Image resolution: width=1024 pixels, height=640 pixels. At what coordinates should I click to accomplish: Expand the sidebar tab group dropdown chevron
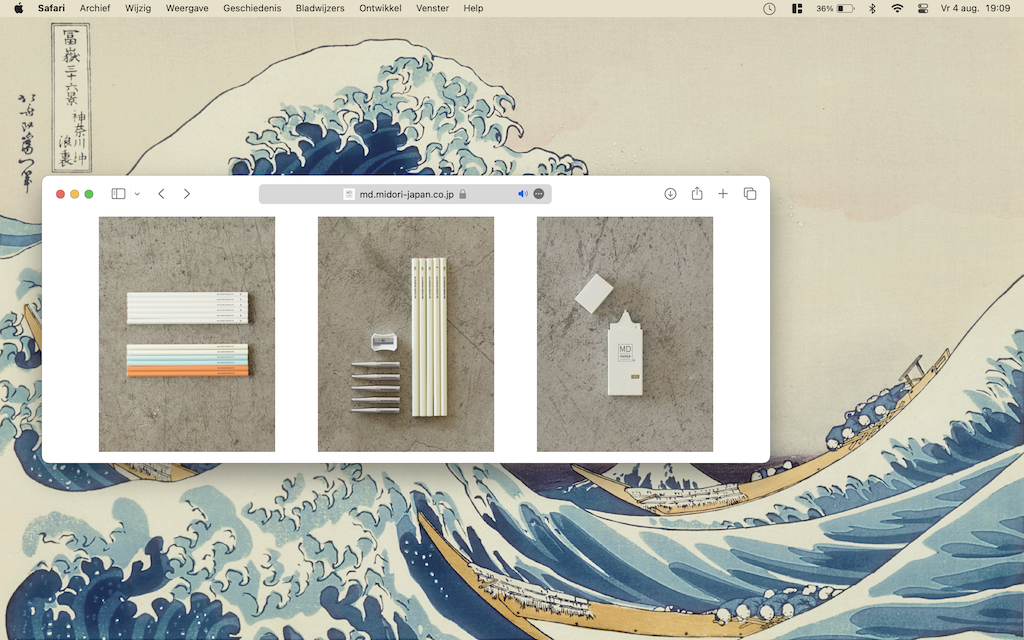click(x=137, y=194)
